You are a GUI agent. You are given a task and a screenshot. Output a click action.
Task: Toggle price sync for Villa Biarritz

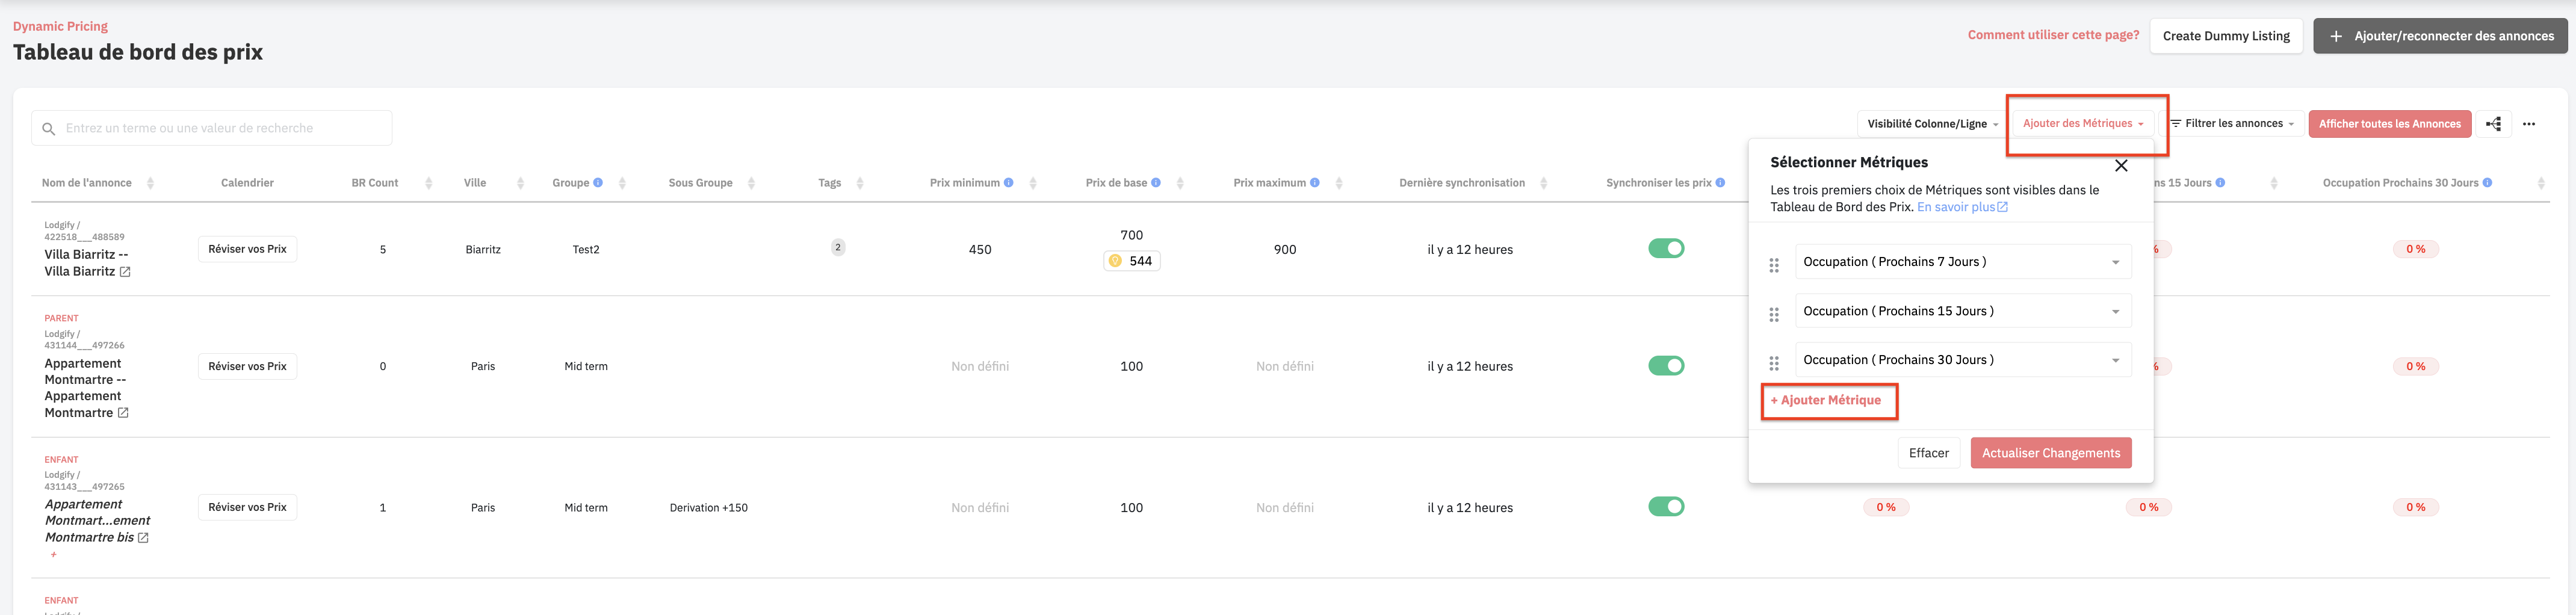pos(1666,248)
